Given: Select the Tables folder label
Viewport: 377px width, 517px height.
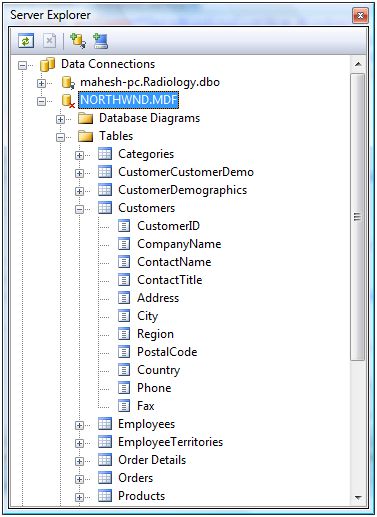Looking at the screenshot, I should [x=116, y=136].
